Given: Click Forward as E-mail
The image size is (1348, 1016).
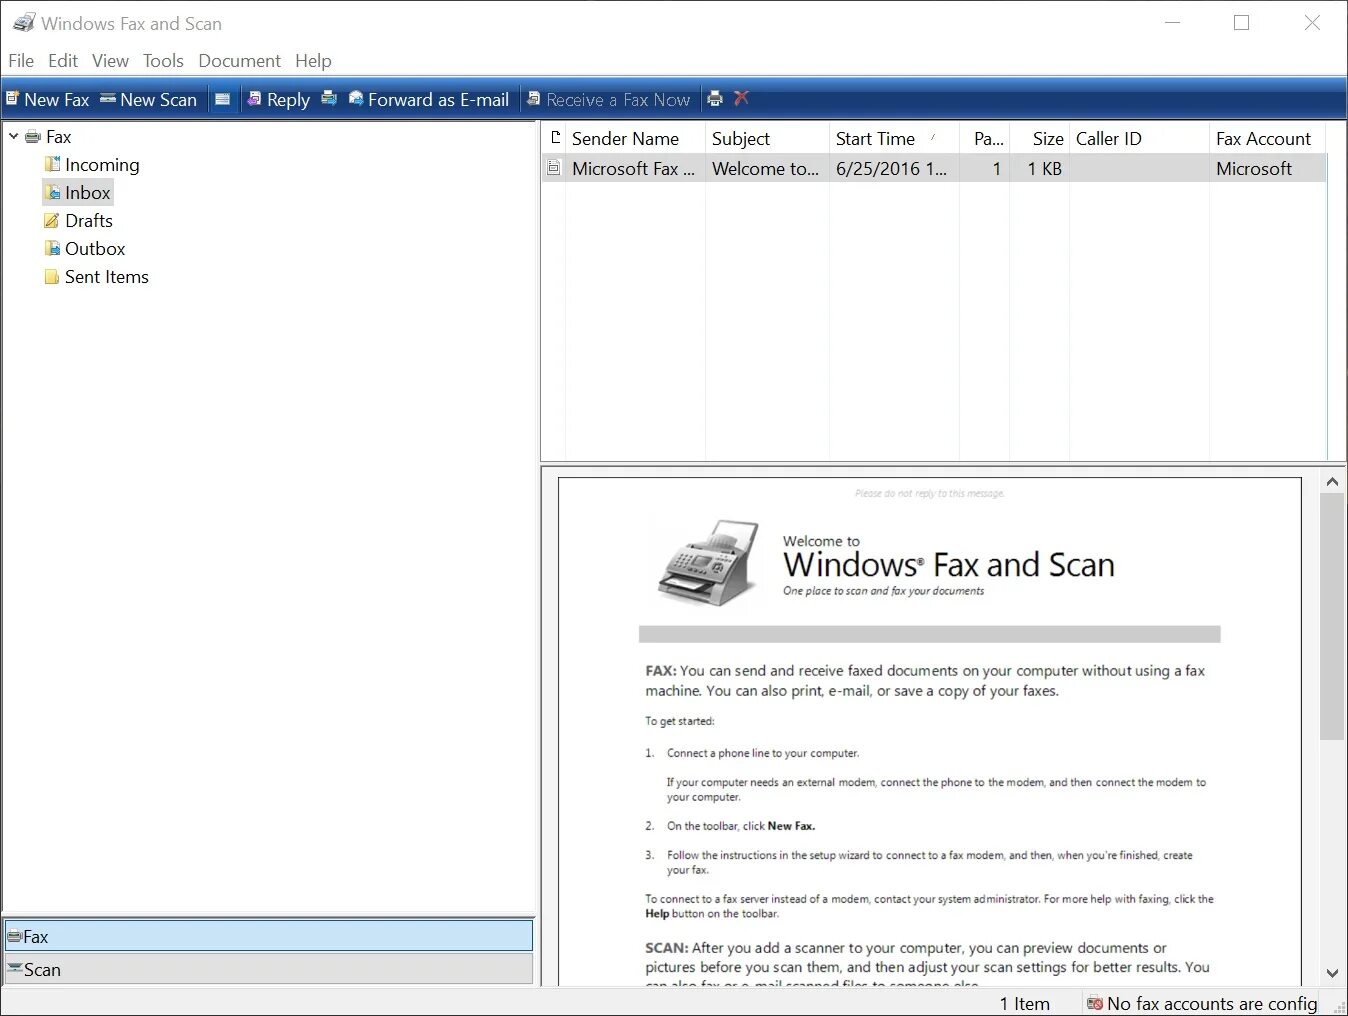Looking at the screenshot, I should coord(429,99).
